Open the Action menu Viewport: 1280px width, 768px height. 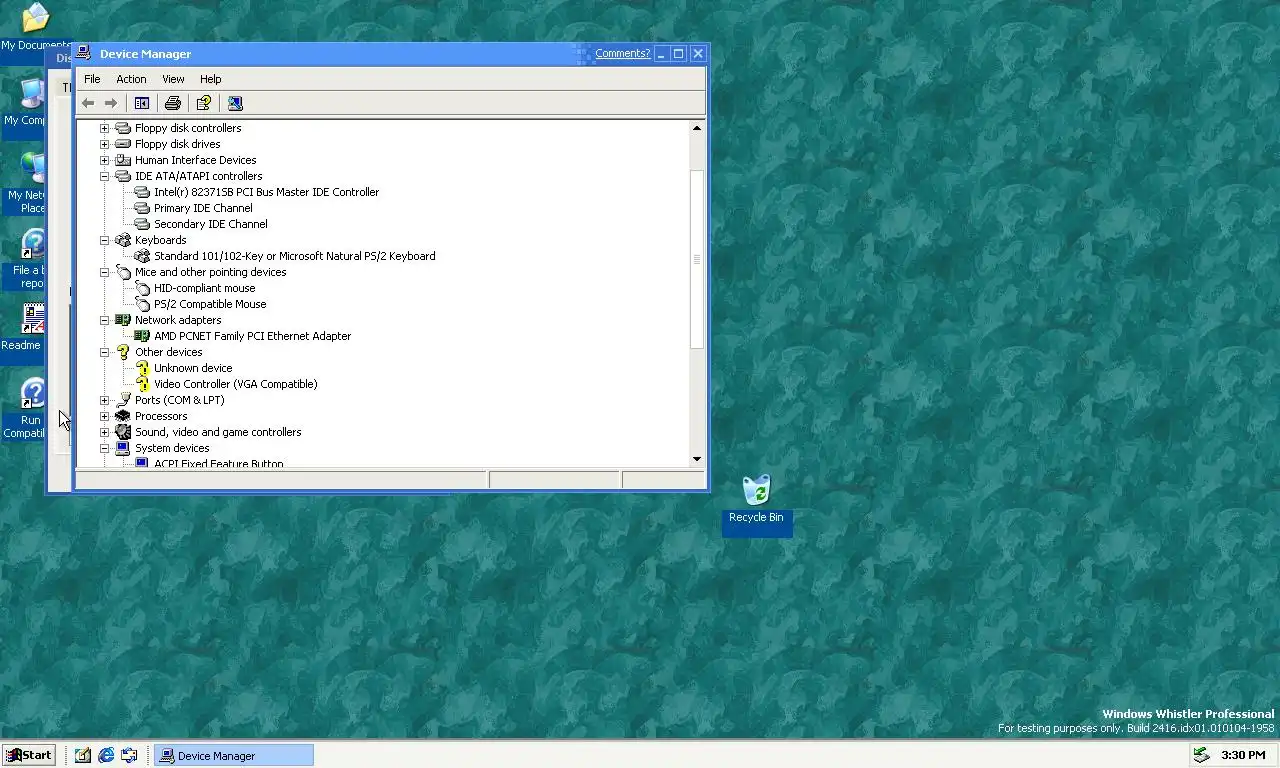(x=131, y=79)
